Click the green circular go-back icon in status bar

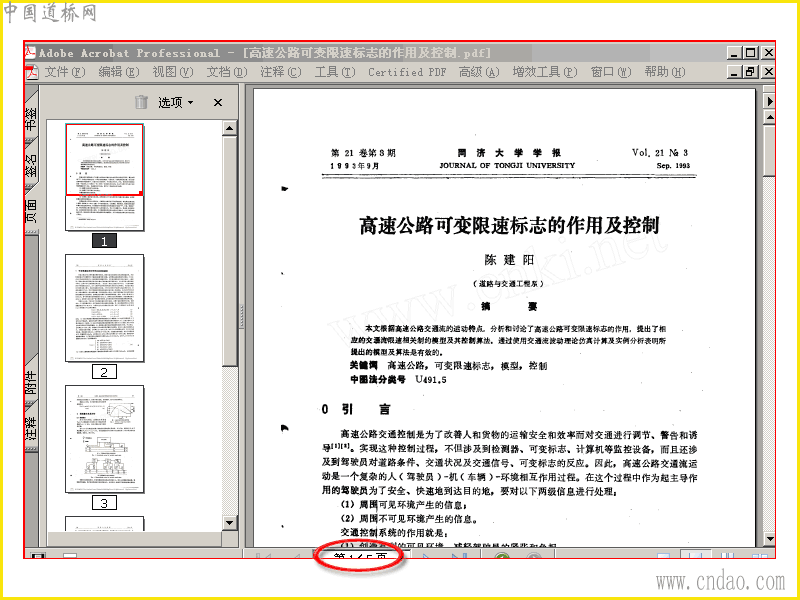502,556
